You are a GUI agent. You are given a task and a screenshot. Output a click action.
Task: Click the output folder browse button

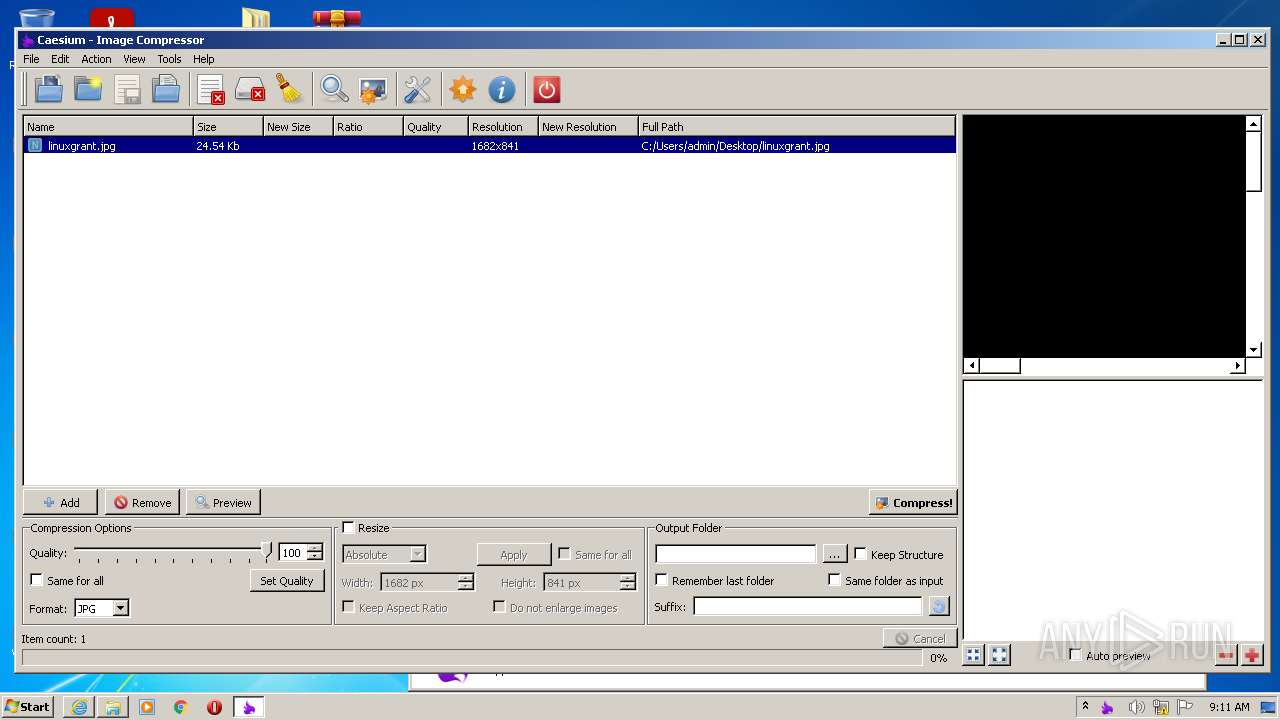click(834, 554)
